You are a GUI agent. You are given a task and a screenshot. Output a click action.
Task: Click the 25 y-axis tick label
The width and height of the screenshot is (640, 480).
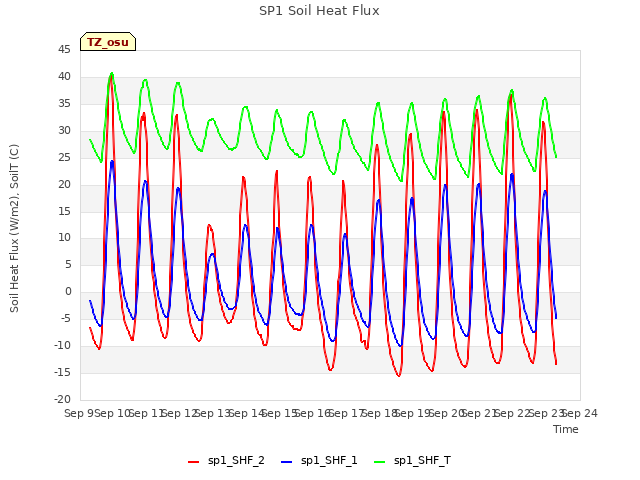pos(64,158)
